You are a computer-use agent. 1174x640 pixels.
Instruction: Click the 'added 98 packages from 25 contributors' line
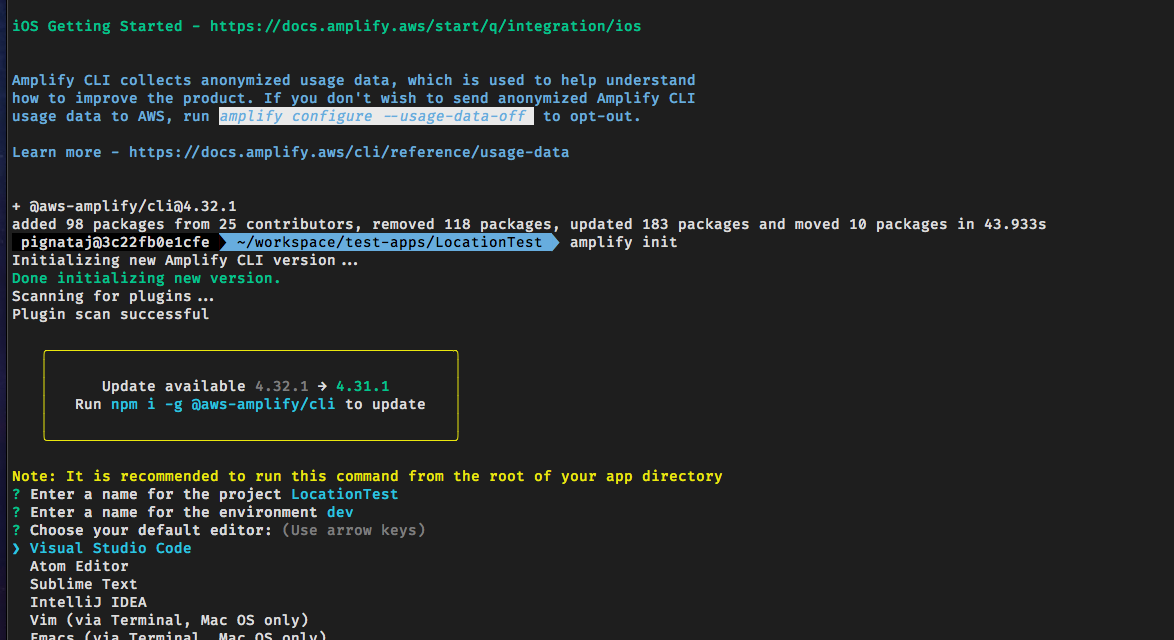529,224
